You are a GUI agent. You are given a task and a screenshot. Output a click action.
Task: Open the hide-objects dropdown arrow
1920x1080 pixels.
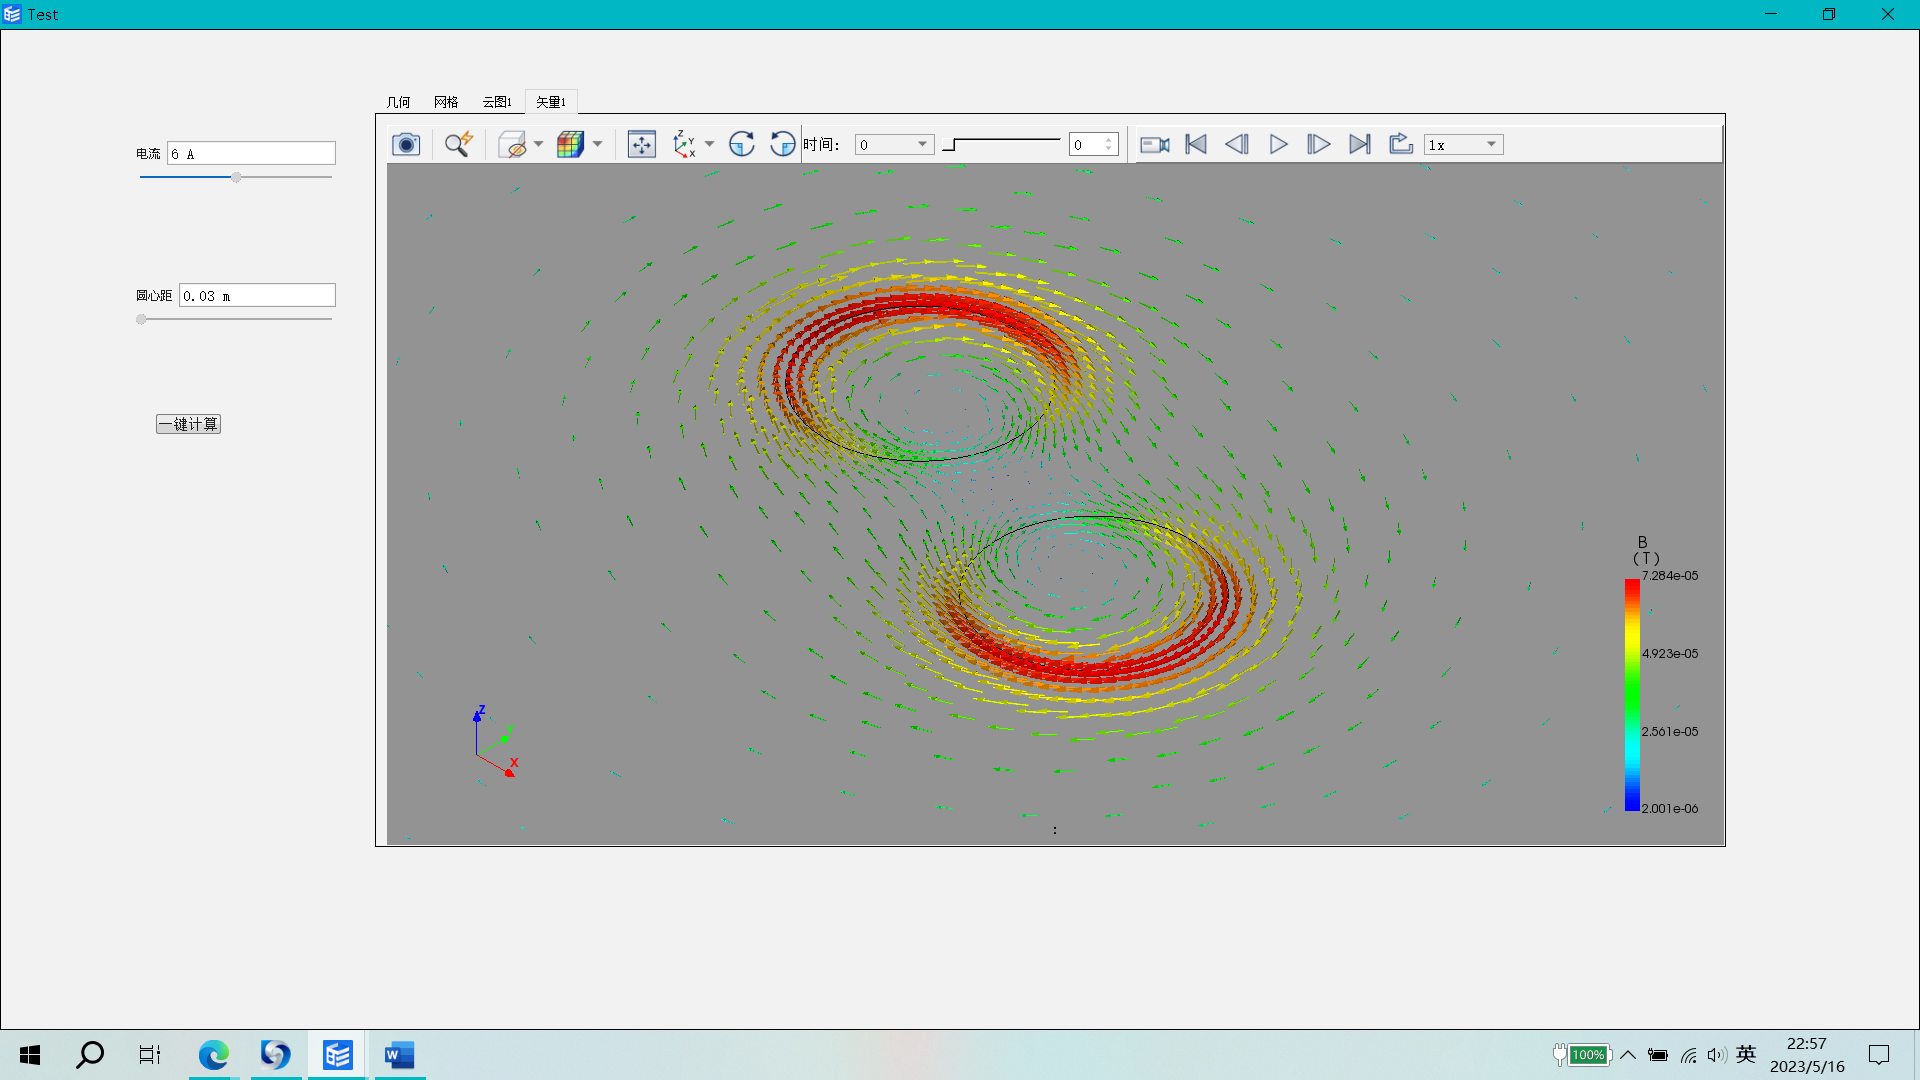click(x=538, y=145)
